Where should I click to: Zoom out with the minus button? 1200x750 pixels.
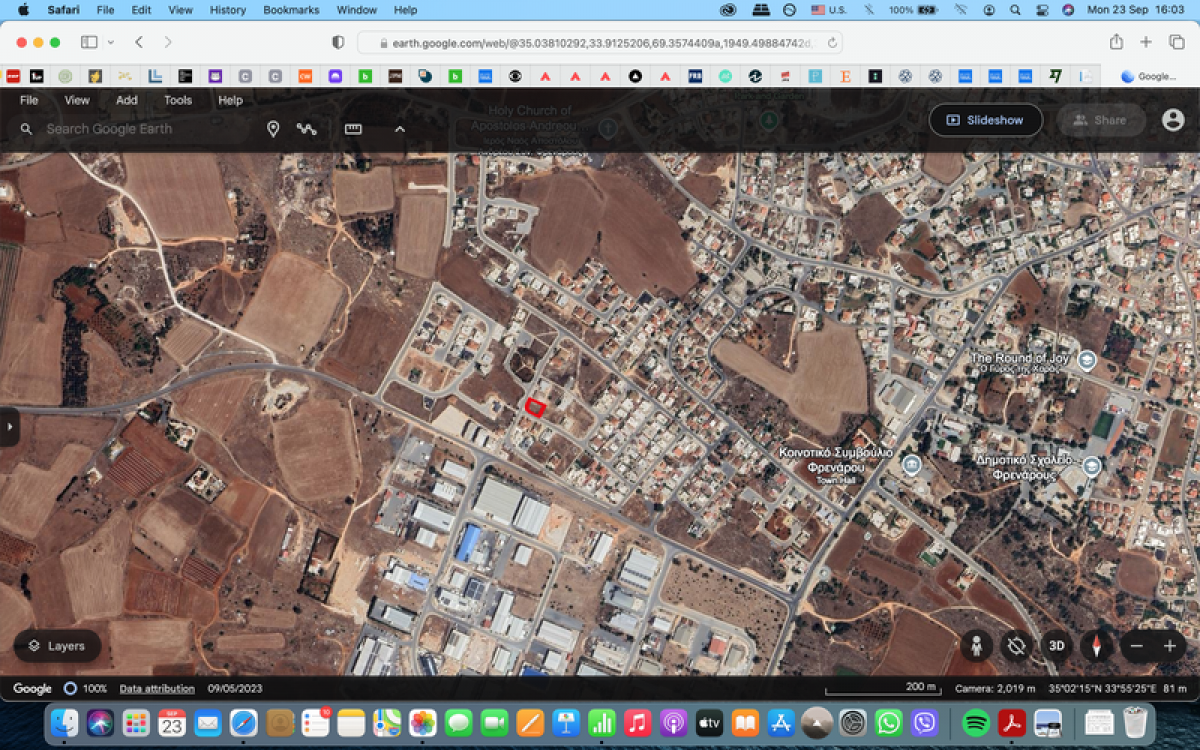[1136, 646]
